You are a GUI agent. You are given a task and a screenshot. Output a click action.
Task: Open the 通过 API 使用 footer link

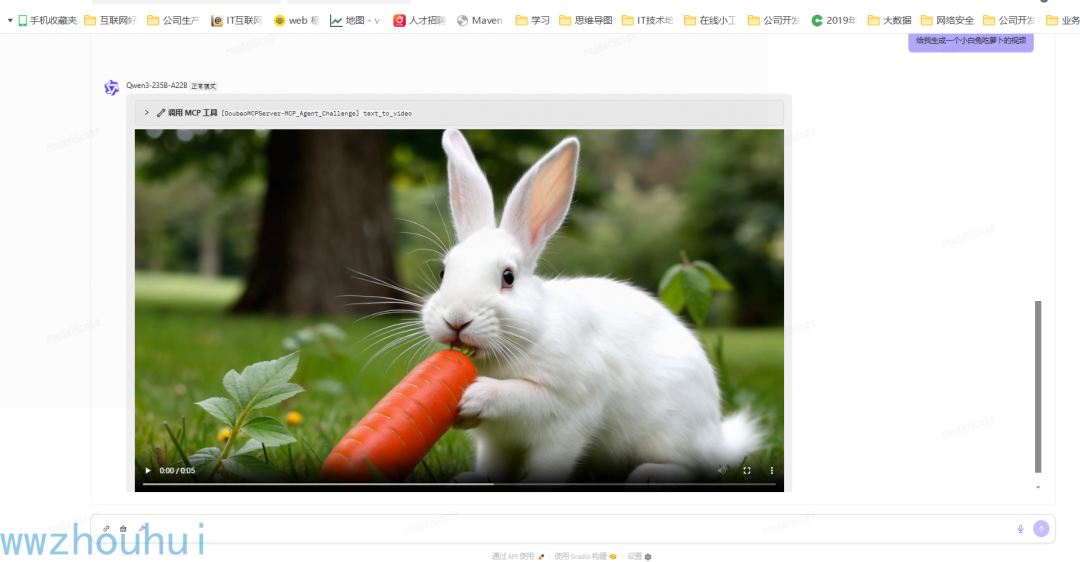[517, 556]
